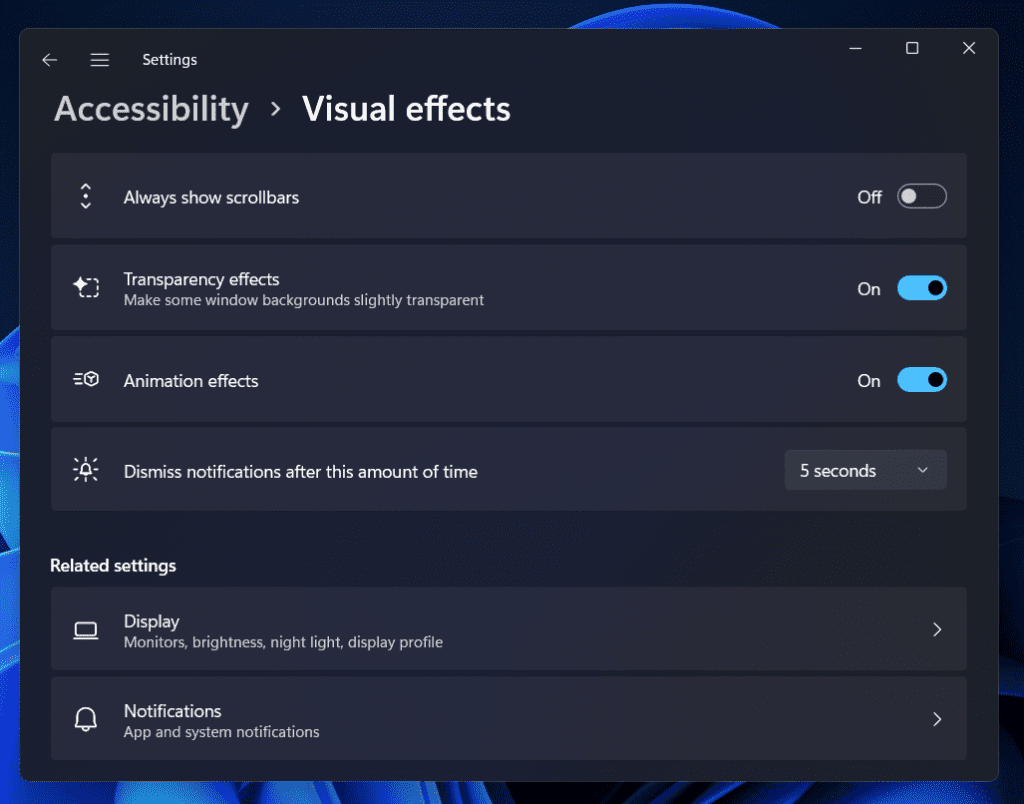Click the Settings title in the titlebar
The height and width of the screenshot is (804, 1024).
click(x=169, y=59)
